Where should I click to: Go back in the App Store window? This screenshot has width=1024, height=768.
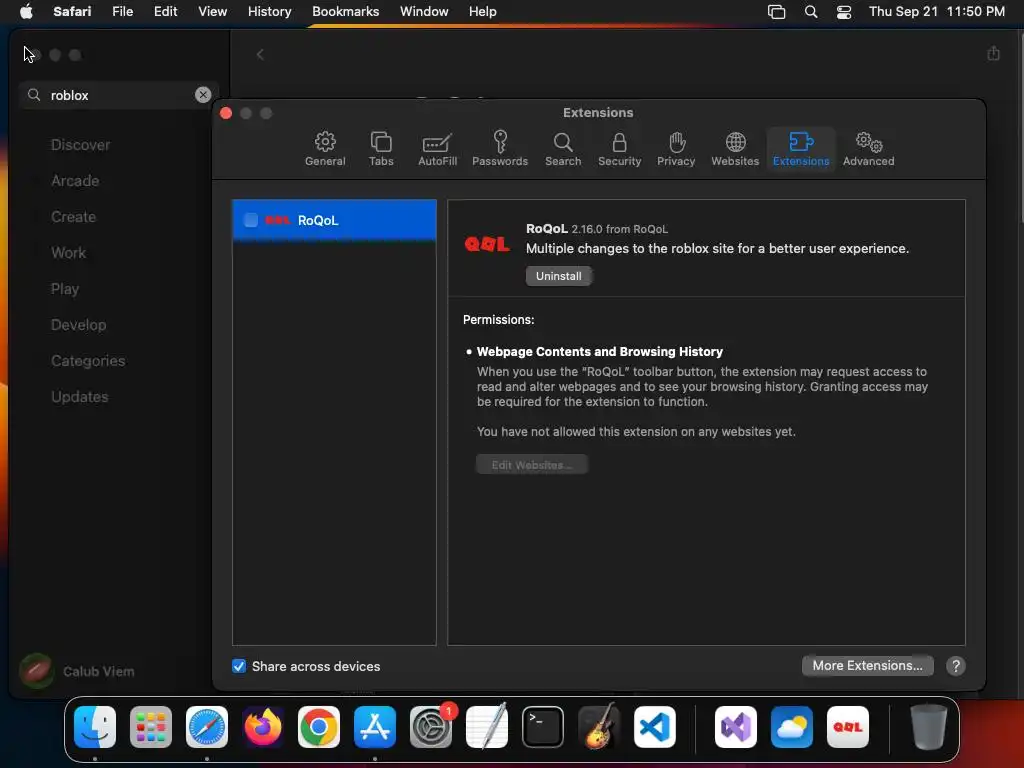point(260,54)
